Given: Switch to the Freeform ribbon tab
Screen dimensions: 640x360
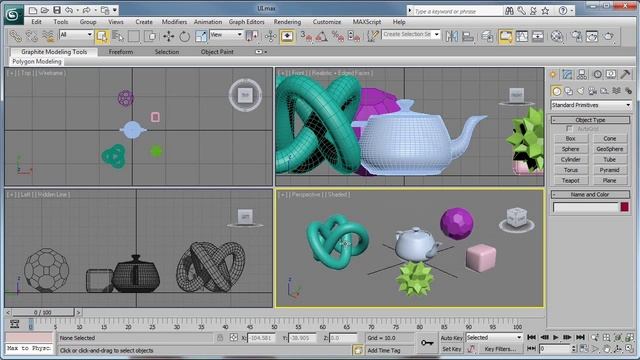Looking at the screenshot, I should [x=121, y=52].
